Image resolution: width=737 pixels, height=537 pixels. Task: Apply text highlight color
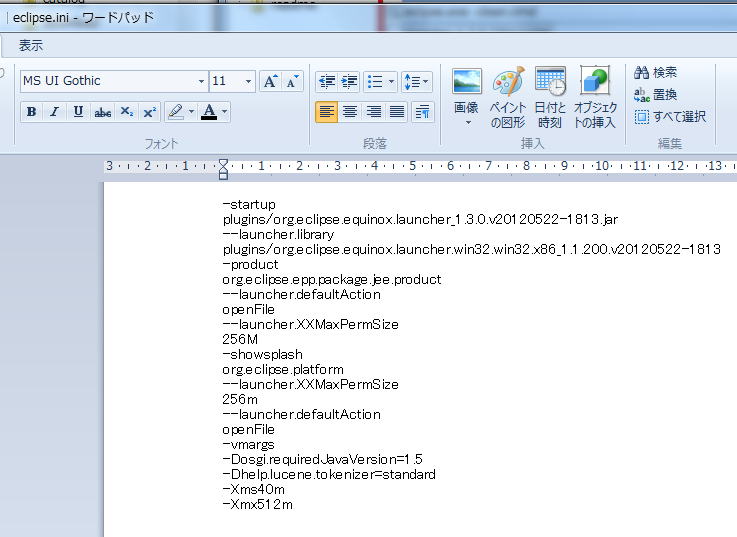pos(176,112)
